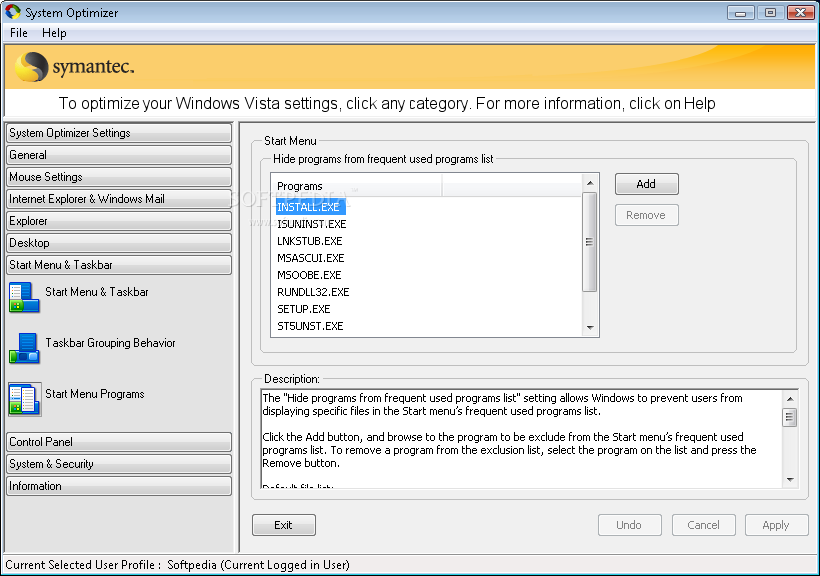
Task: Click the Description box scrollbar thumb
Action: [x=790, y=417]
